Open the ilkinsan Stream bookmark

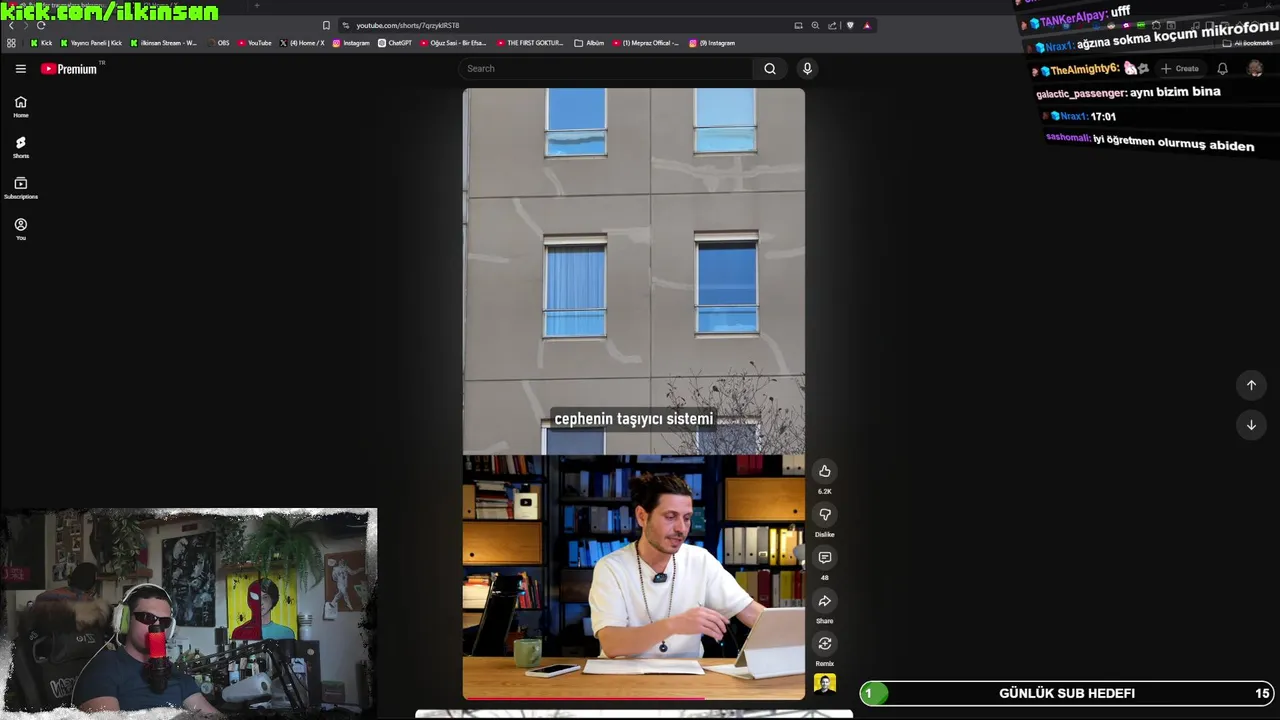[x=164, y=43]
